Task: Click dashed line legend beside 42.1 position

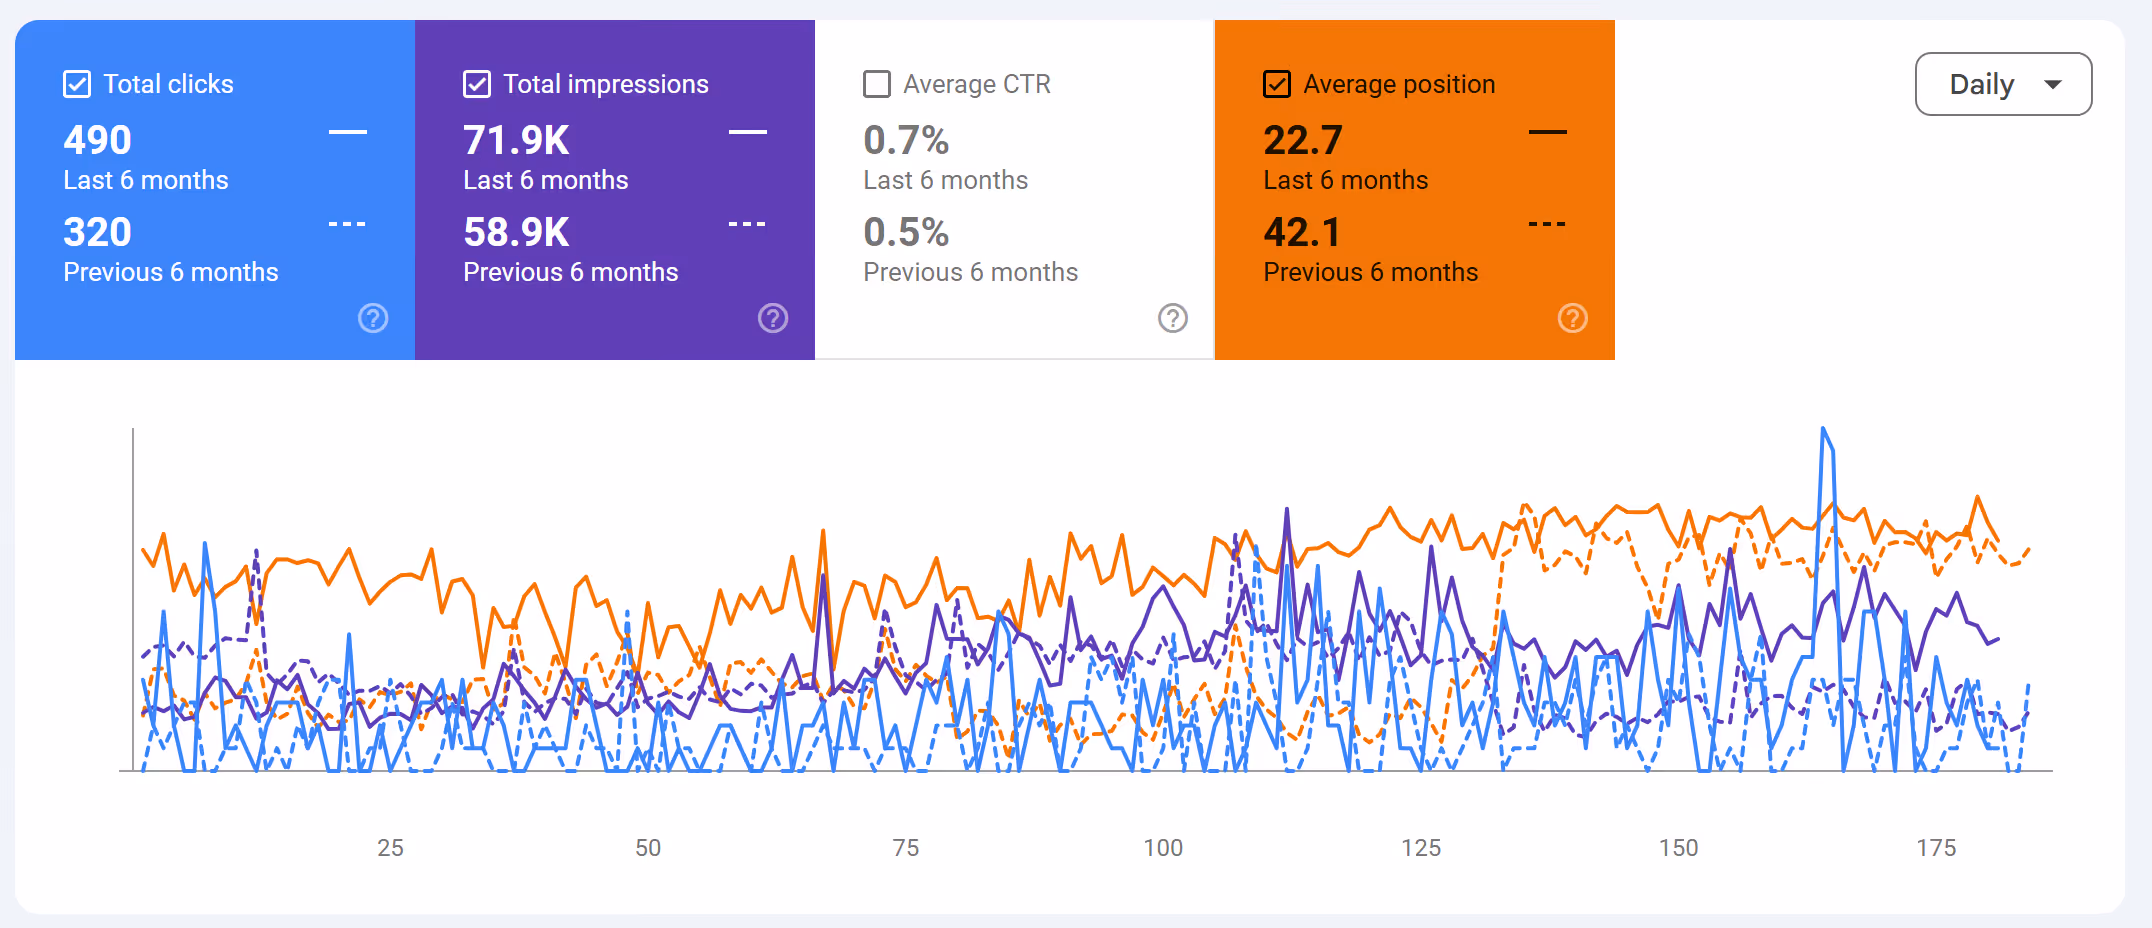Action: pyautogui.click(x=1547, y=224)
